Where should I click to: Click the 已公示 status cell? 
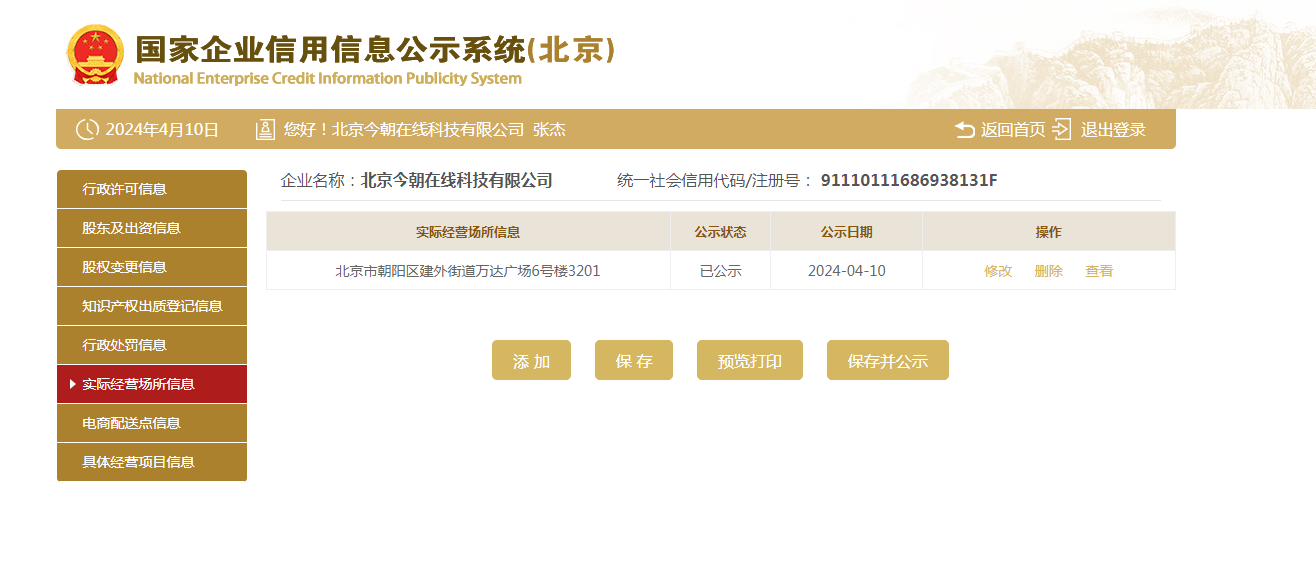(720, 271)
